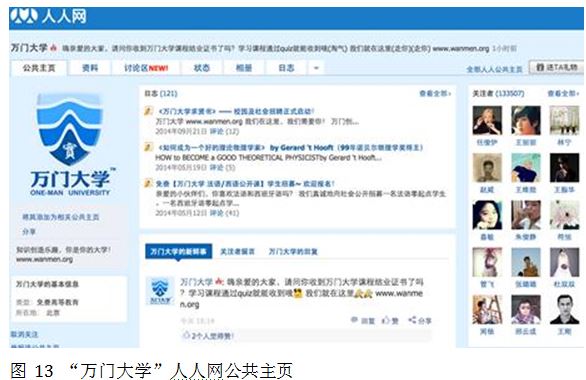Click the follower name 王振华
Image resolution: width=586 pixels, height=380 pixels.
tap(564, 190)
